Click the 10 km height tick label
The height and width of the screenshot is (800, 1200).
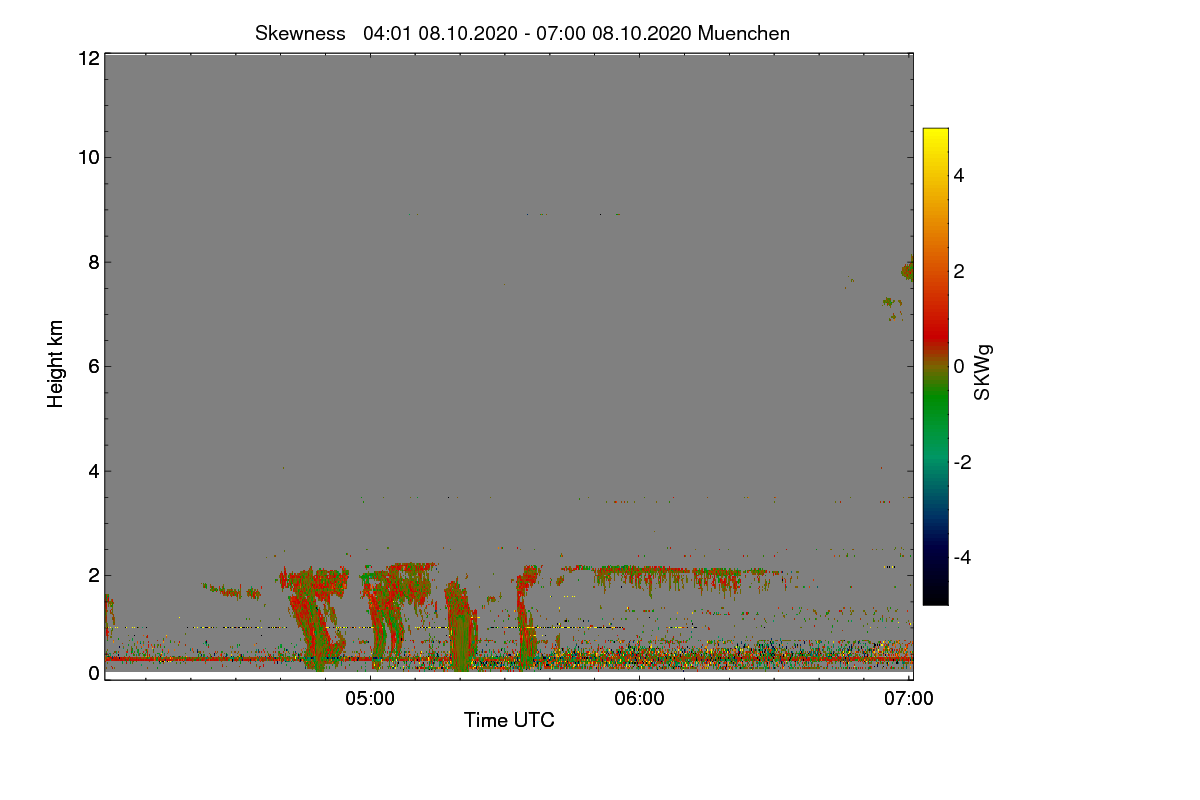[87, 157]
